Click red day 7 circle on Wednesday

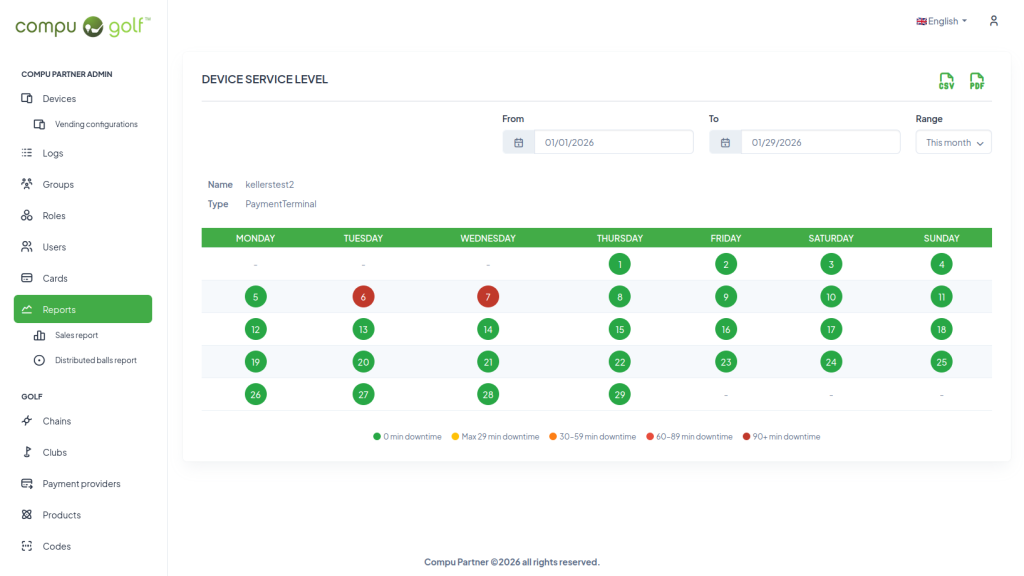[x=488, y=297]
